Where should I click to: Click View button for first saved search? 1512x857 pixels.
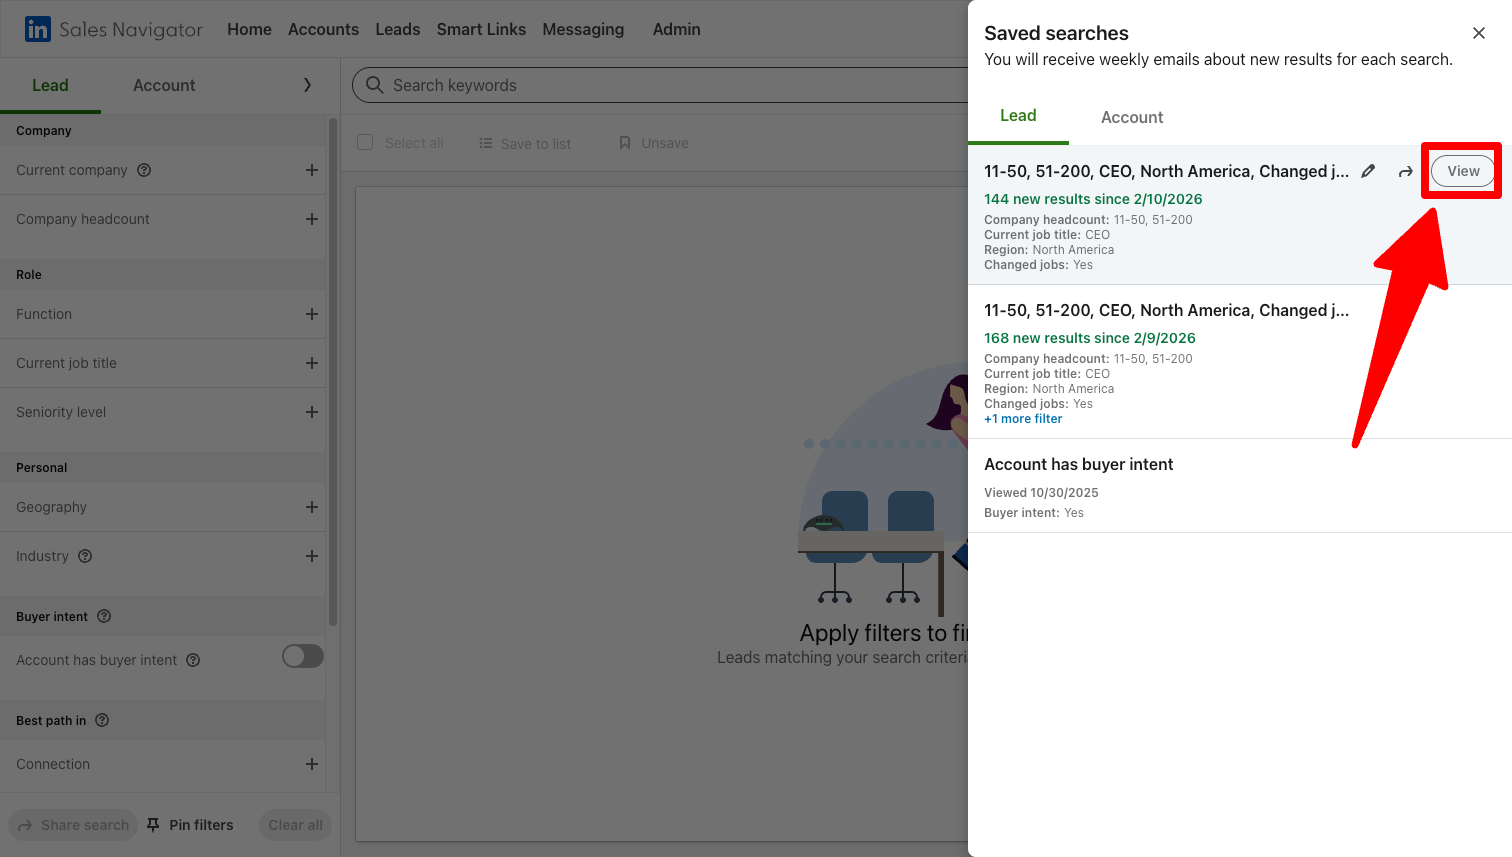(1463, 171)
